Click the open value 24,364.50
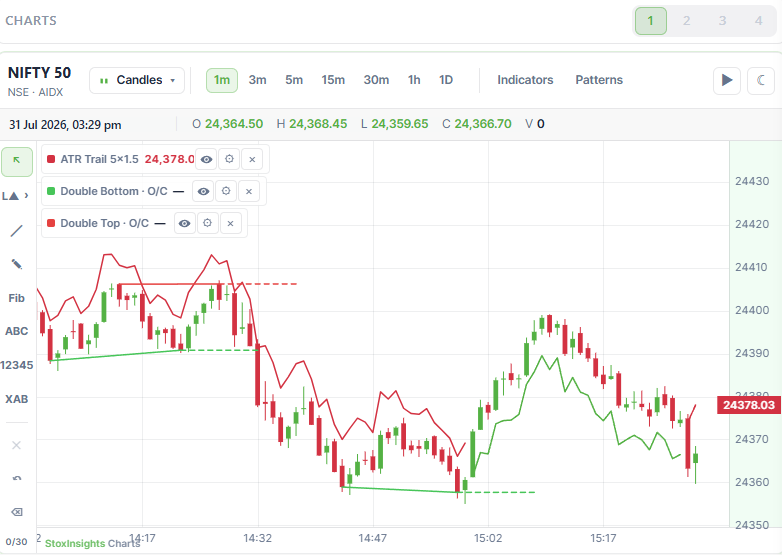Screen dimensions: 782x555 pyautogui.click(x=234, y=124)
